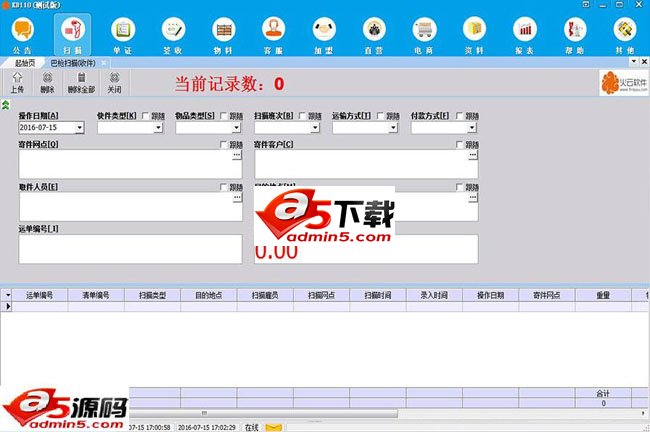
Task: Click the 上传 upload toolbar button
Action: pos(17,83)
